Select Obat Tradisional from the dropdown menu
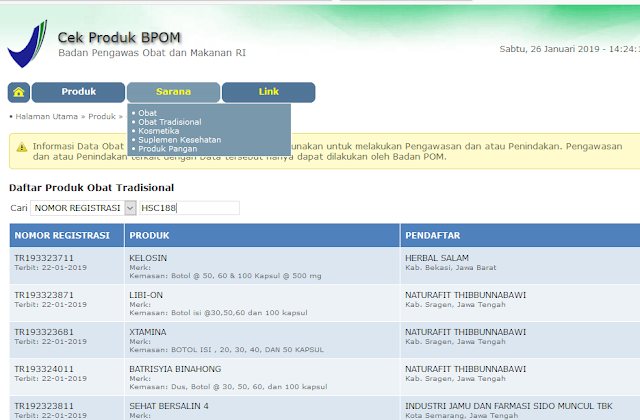The width and height of the screenshot is (640, 420). click(x=170, y=122)
